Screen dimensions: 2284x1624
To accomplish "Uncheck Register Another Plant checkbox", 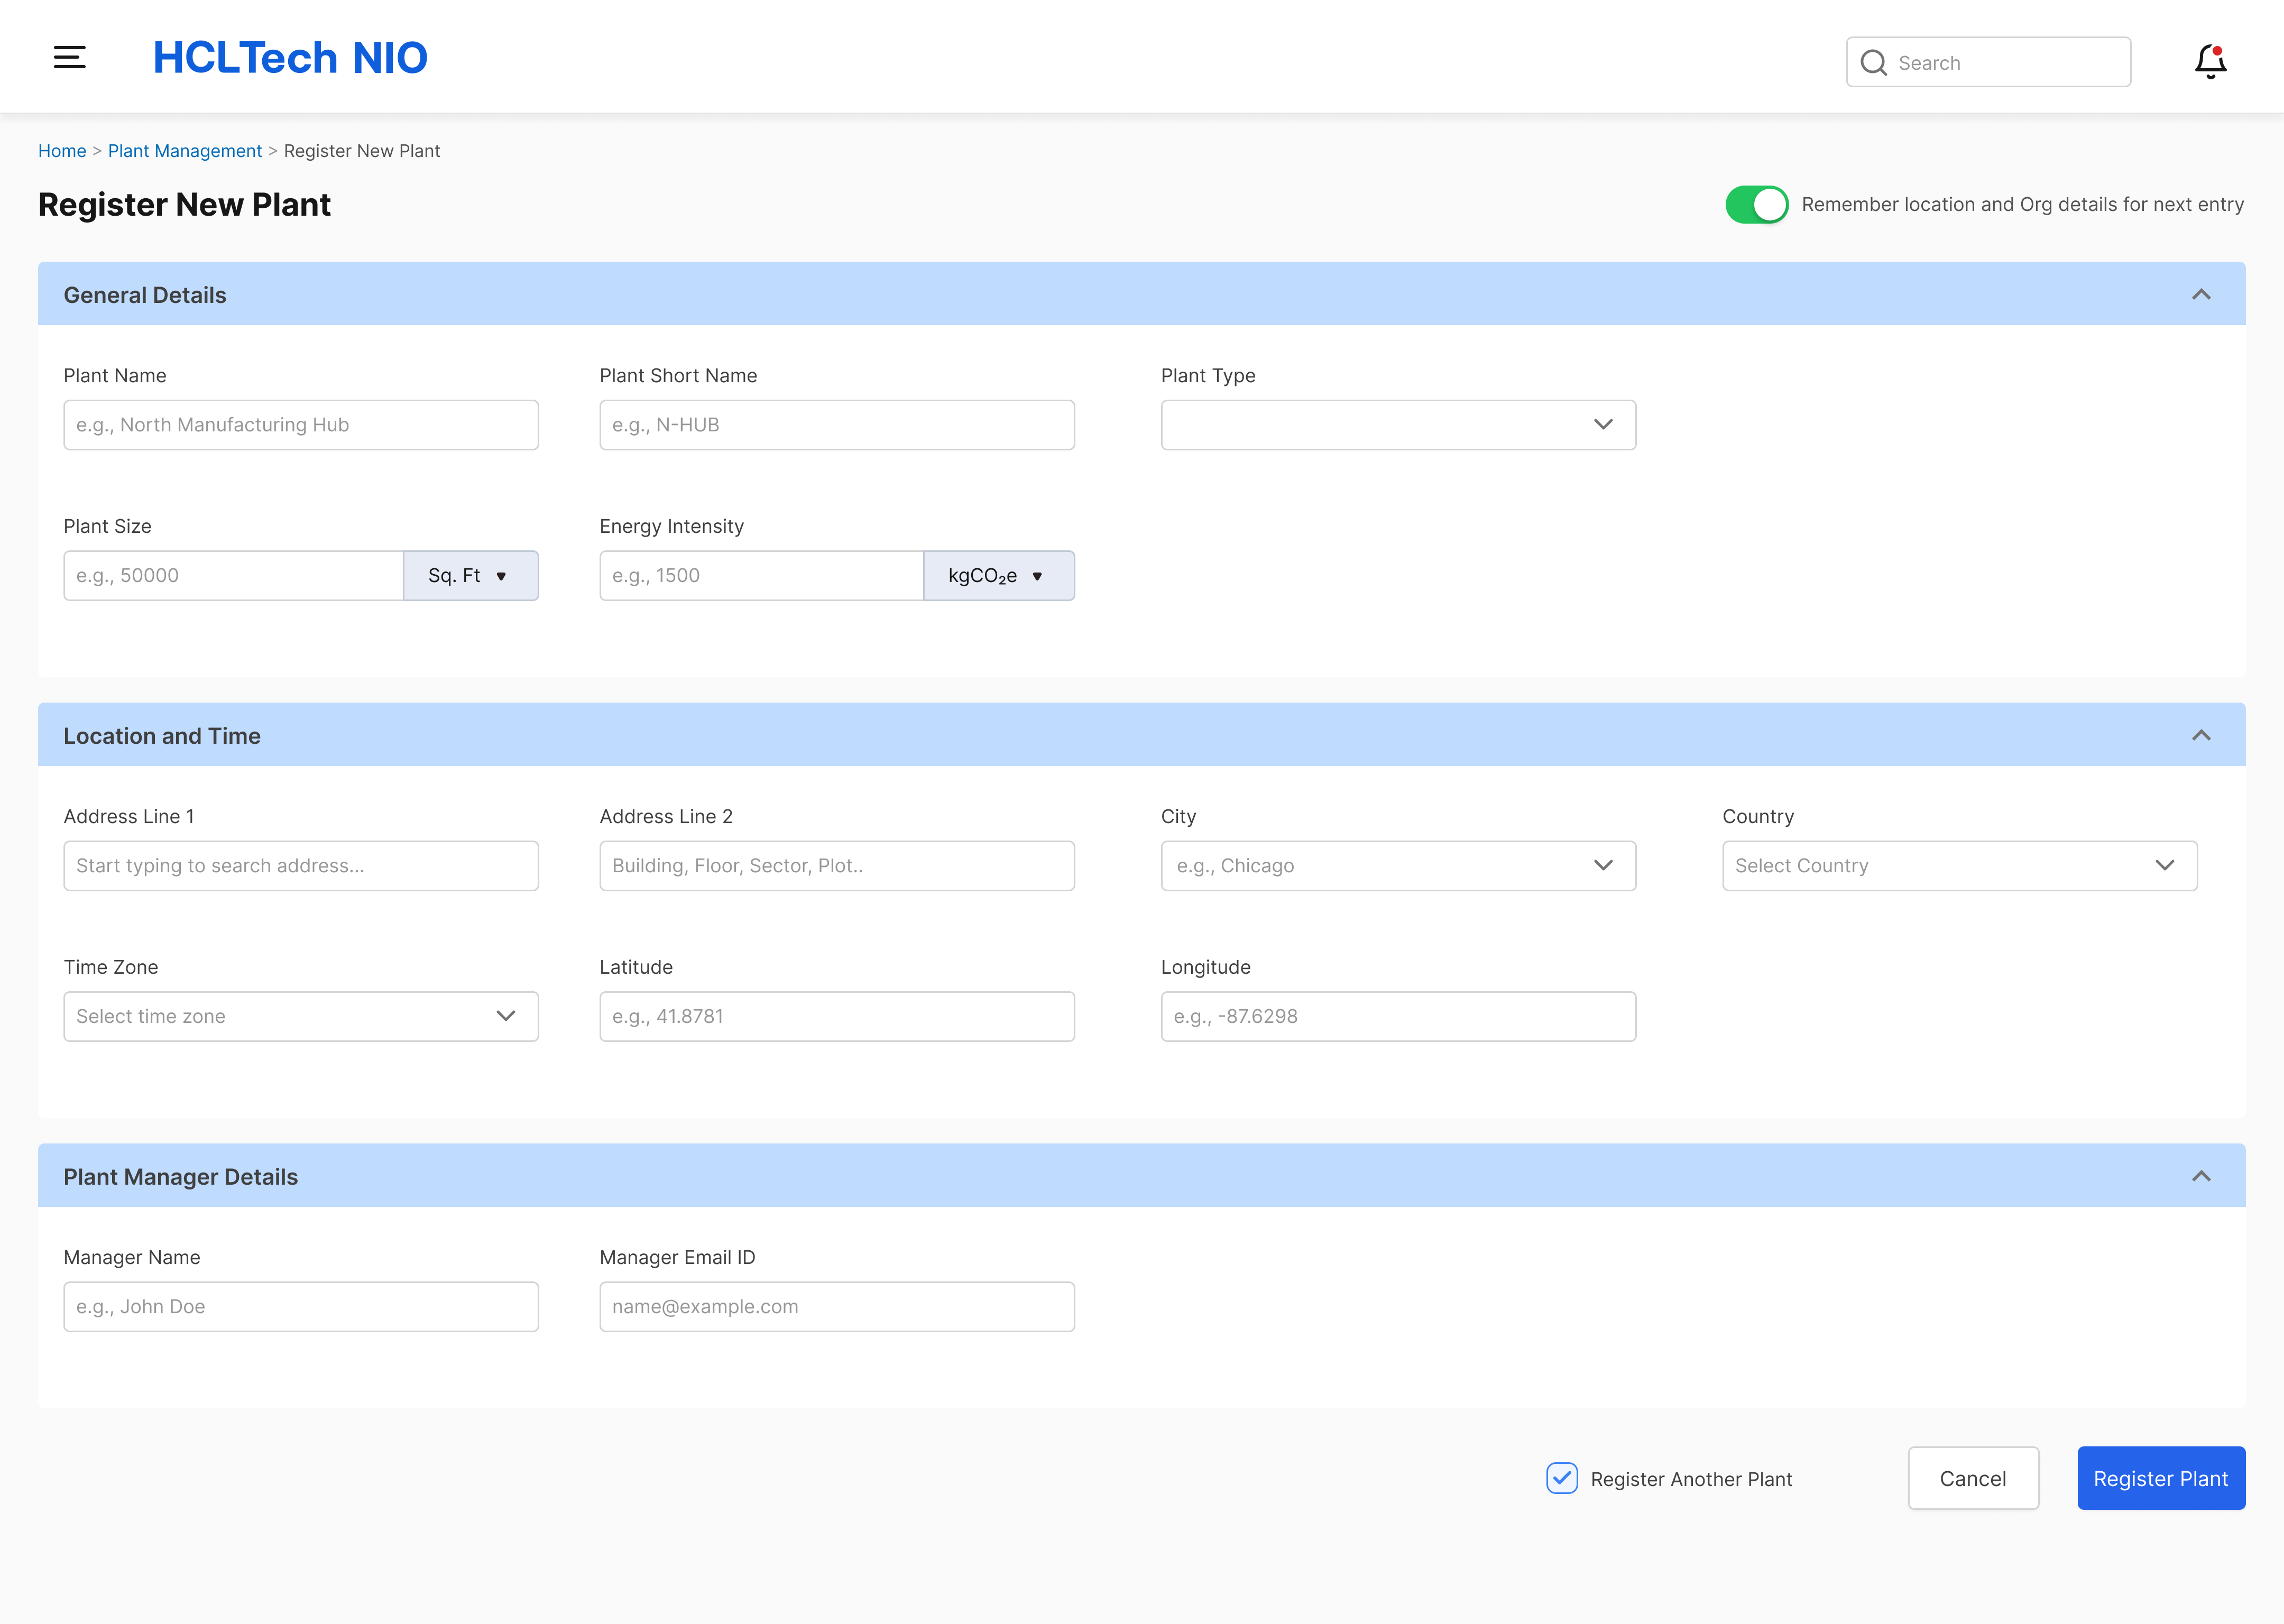I will point(1561,1478).
